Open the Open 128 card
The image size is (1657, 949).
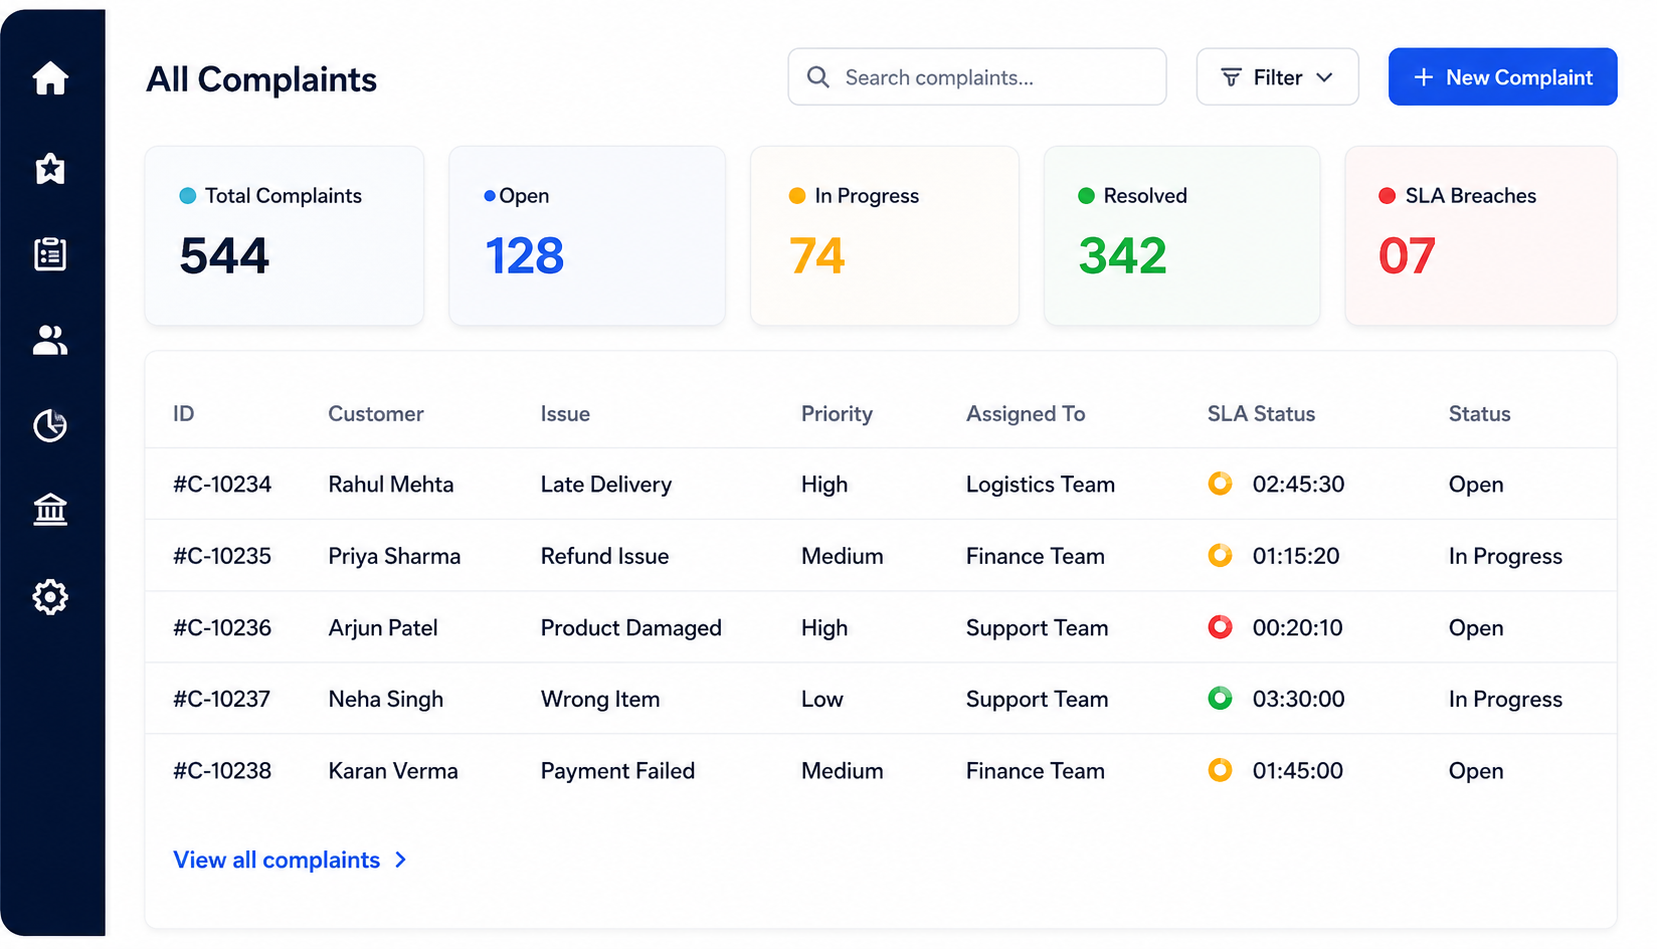[587, 236]
